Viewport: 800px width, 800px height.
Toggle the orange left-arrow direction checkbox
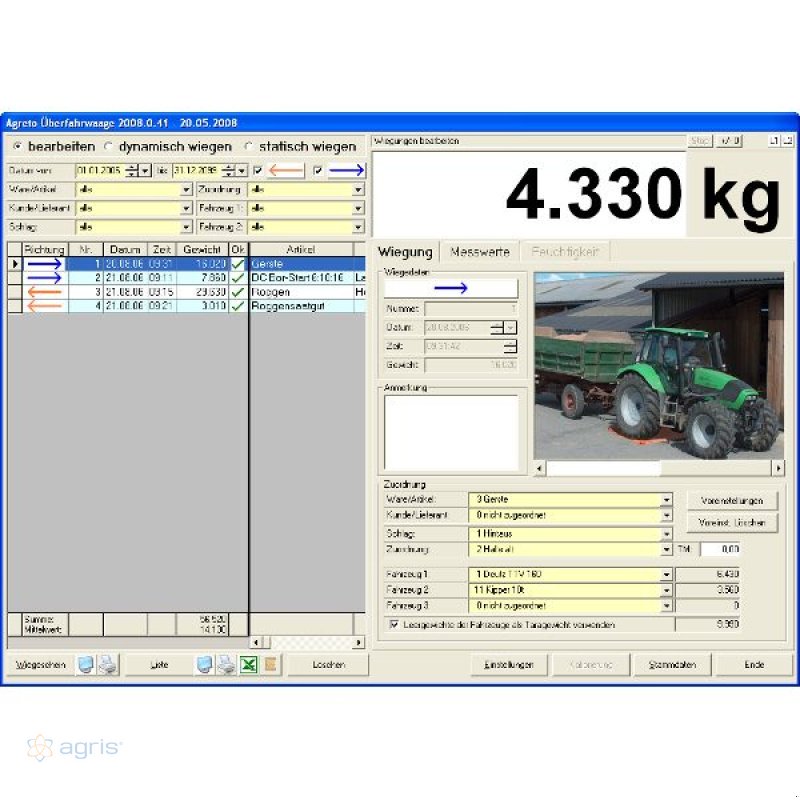tap(259, 171)
